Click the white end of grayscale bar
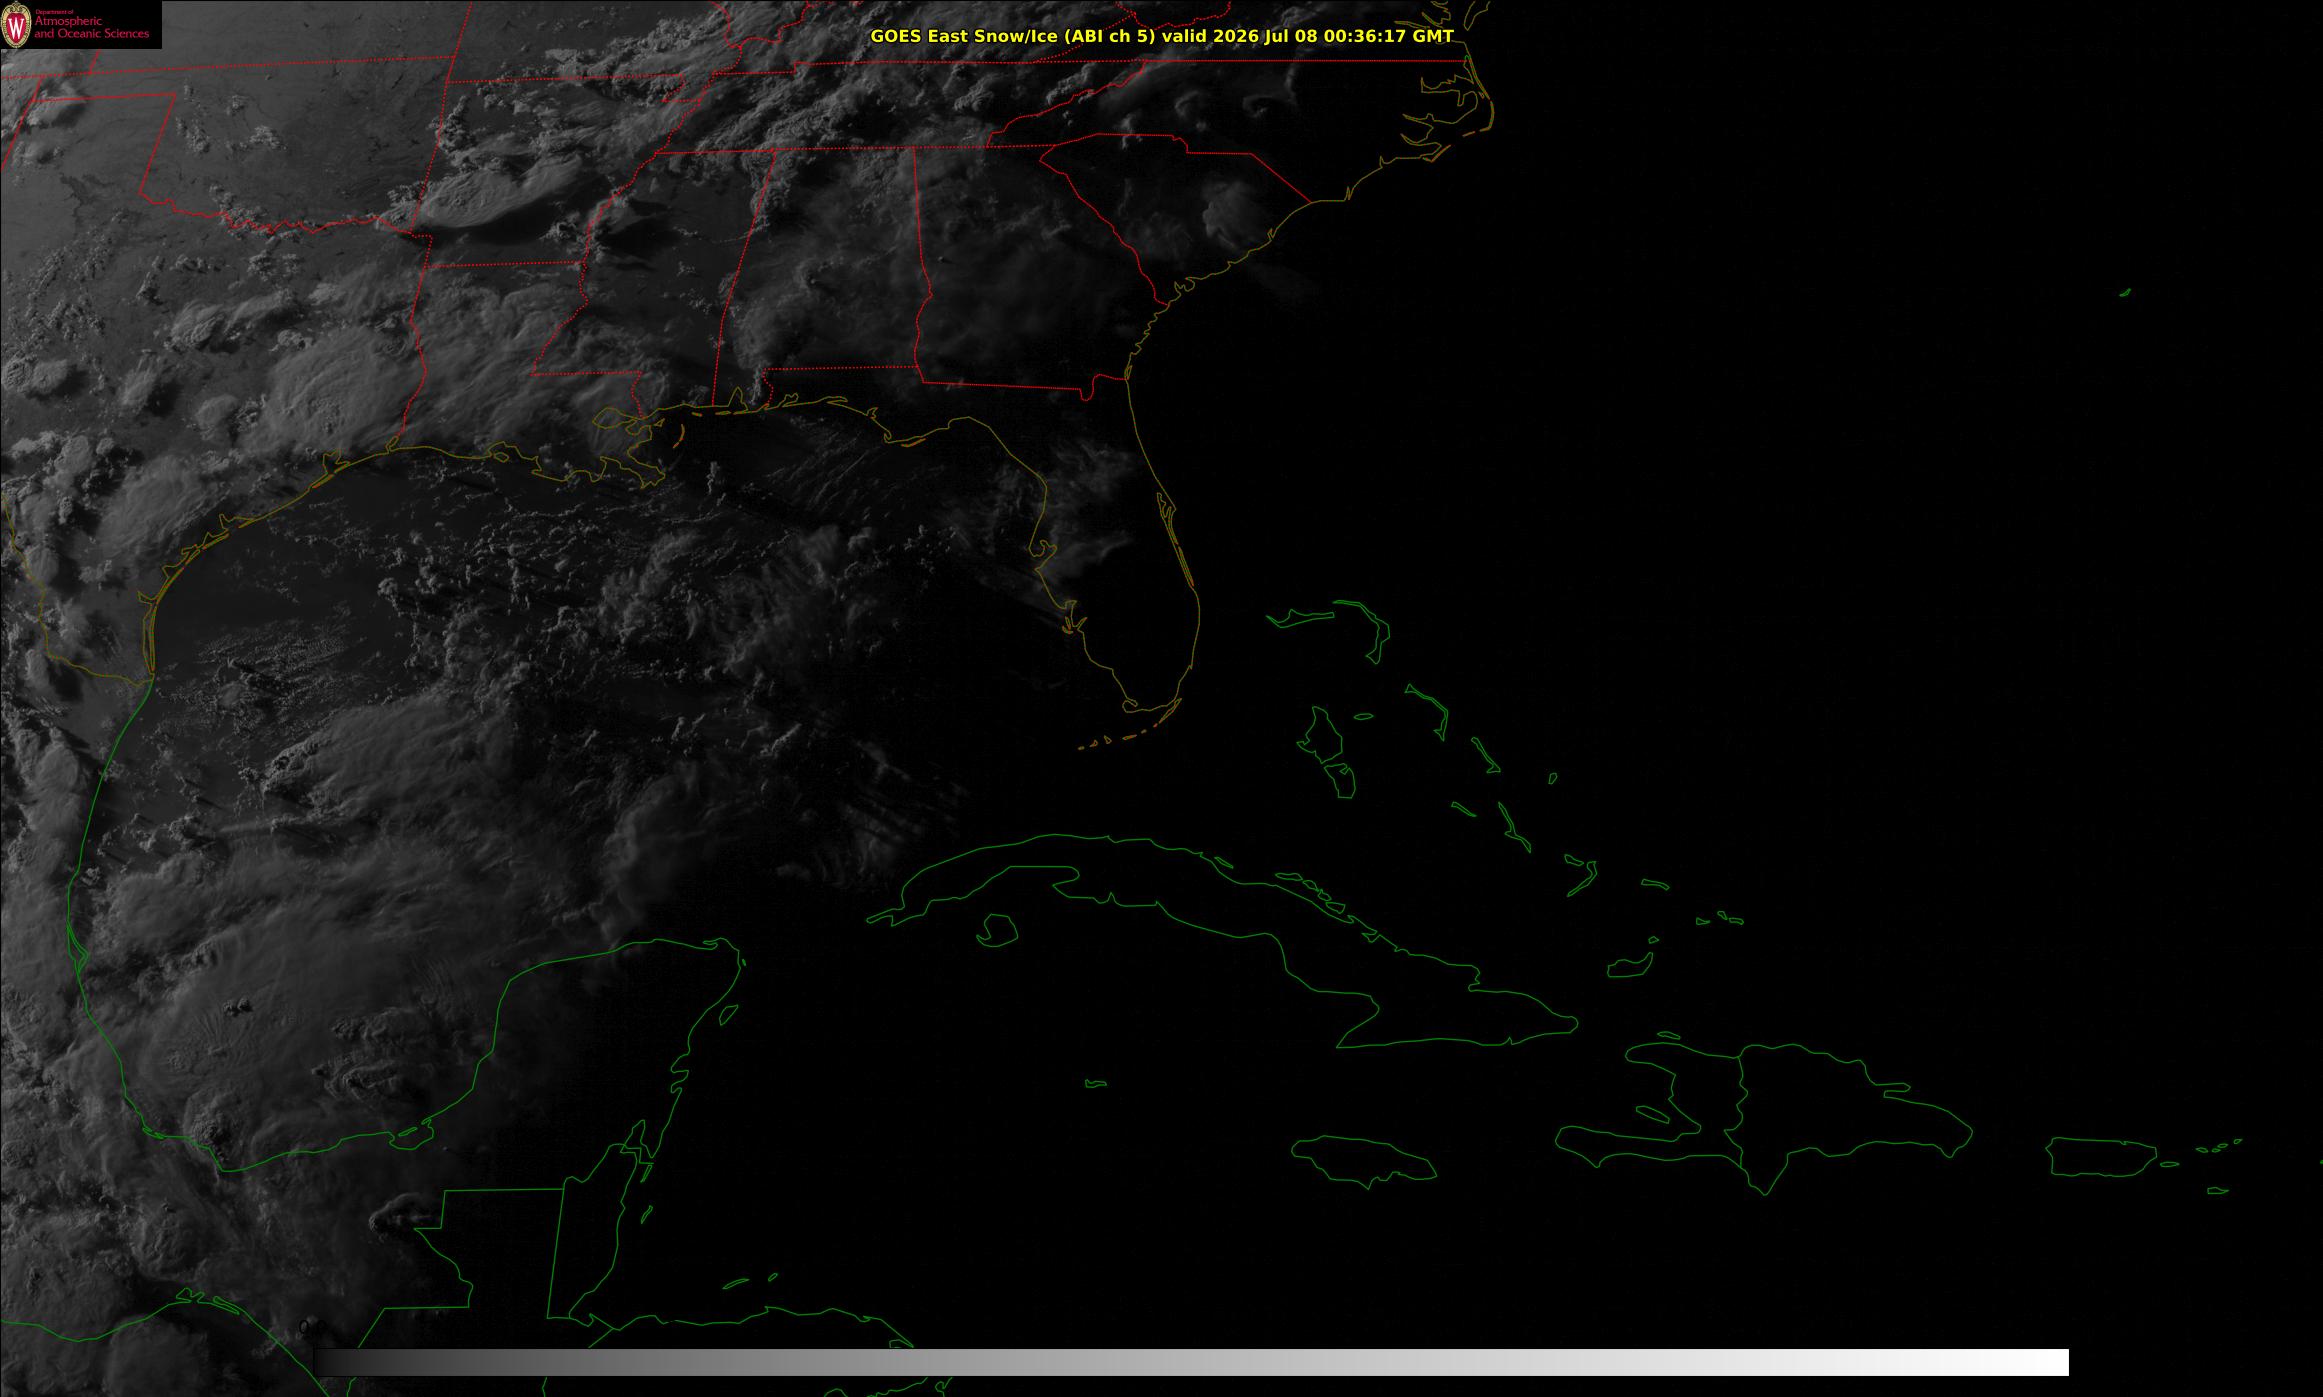This screenshot has height=1397, width=2323. (x=2040, y=1362)
